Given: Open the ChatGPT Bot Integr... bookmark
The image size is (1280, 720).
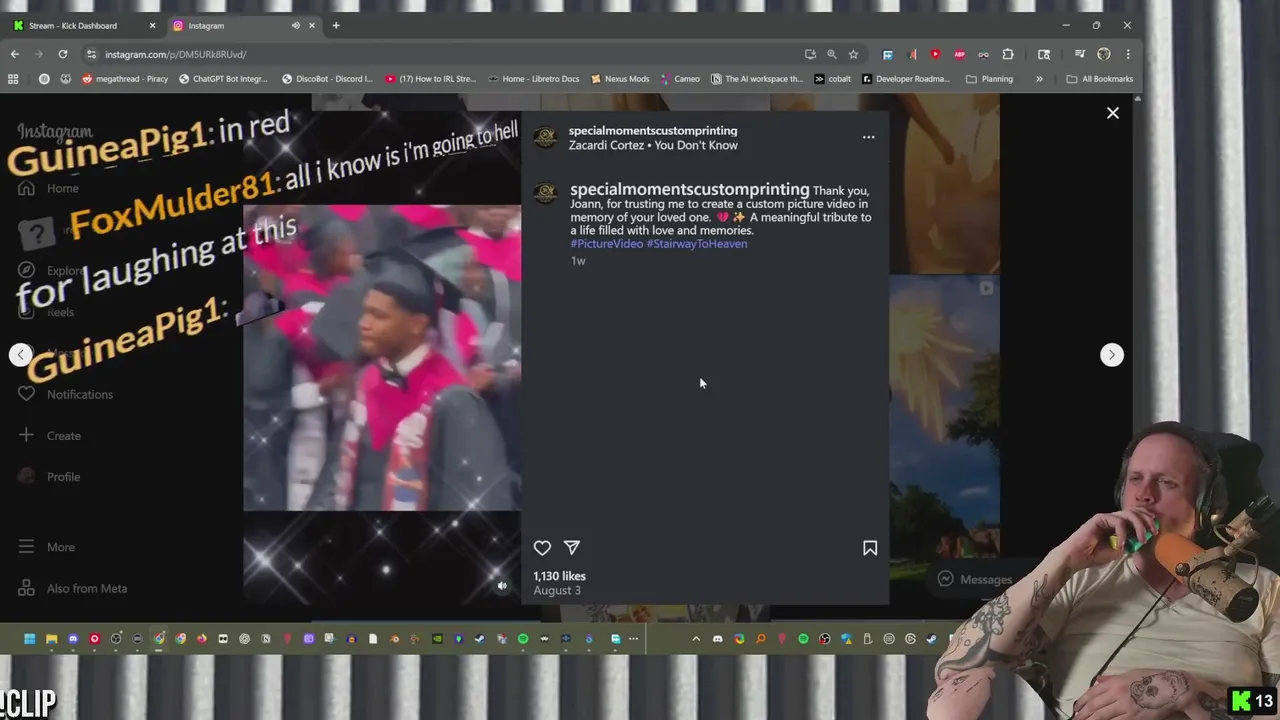Looking at the screenshot, I should [223, 79].
